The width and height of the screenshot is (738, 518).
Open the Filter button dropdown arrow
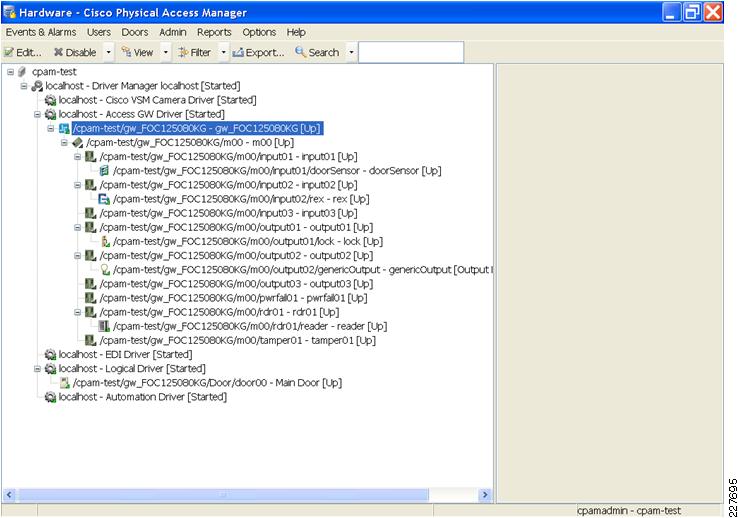pos(224,52)
